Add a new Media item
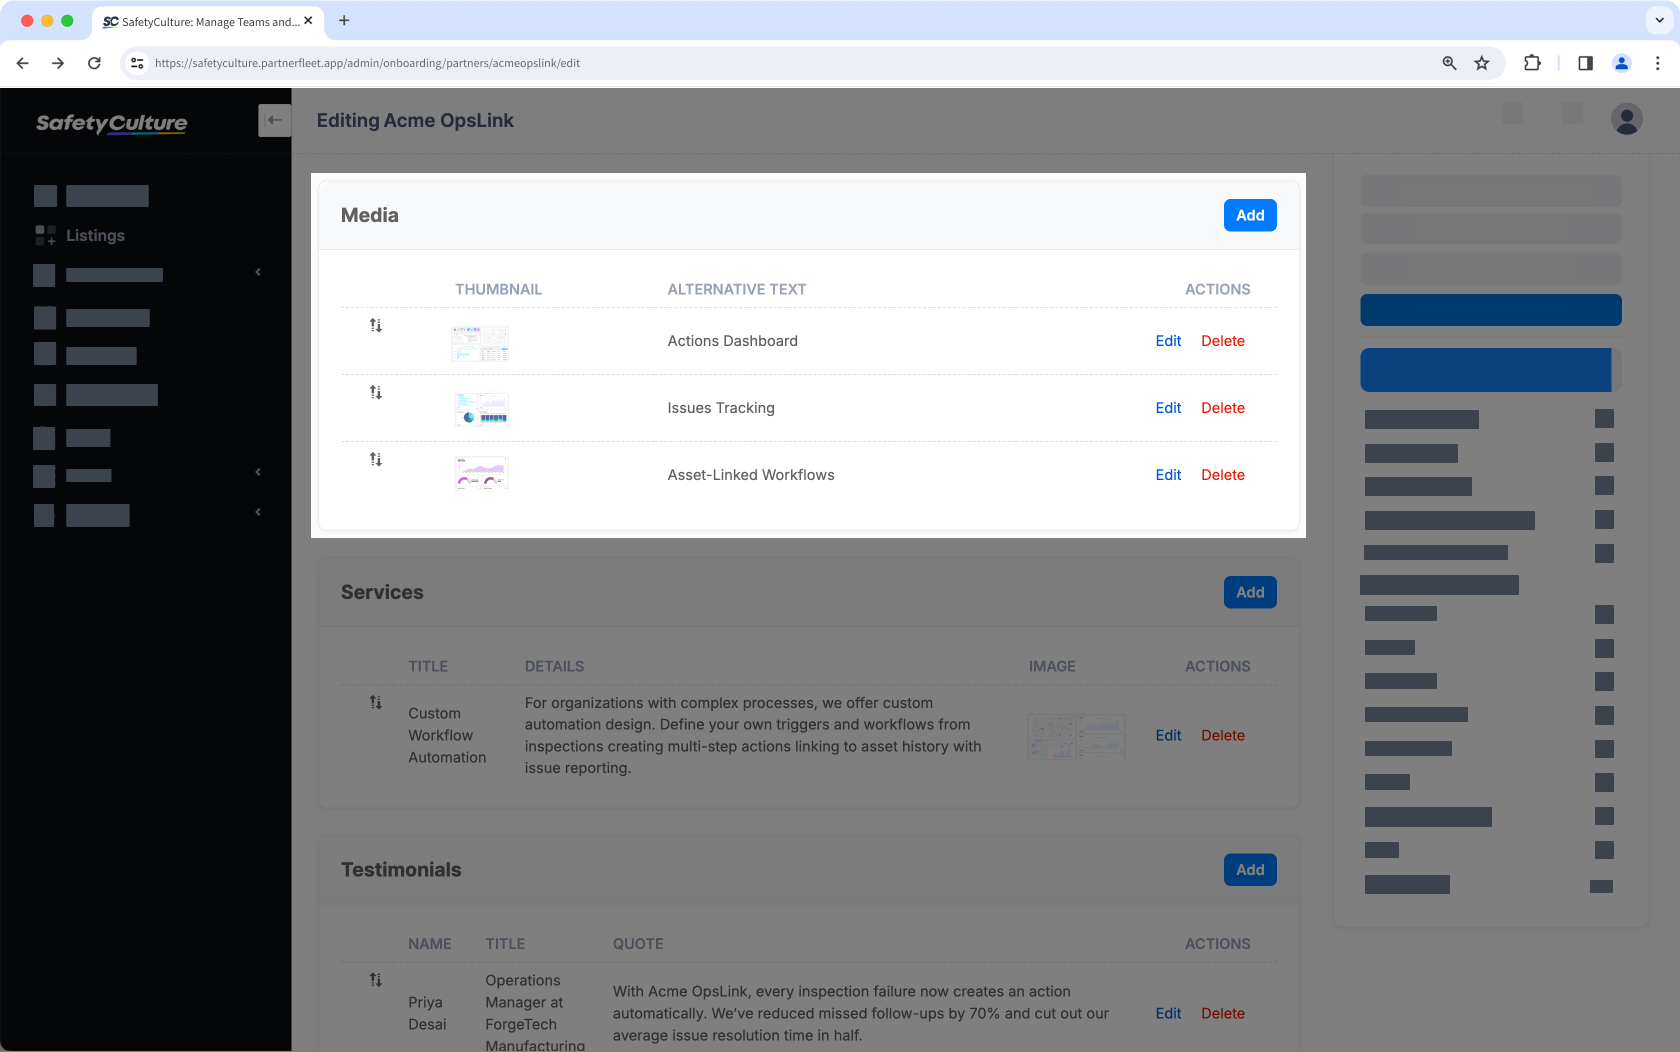The height and width of the screenshot is (1052, 1680). pyautogui.click(x=1250, y=215)
